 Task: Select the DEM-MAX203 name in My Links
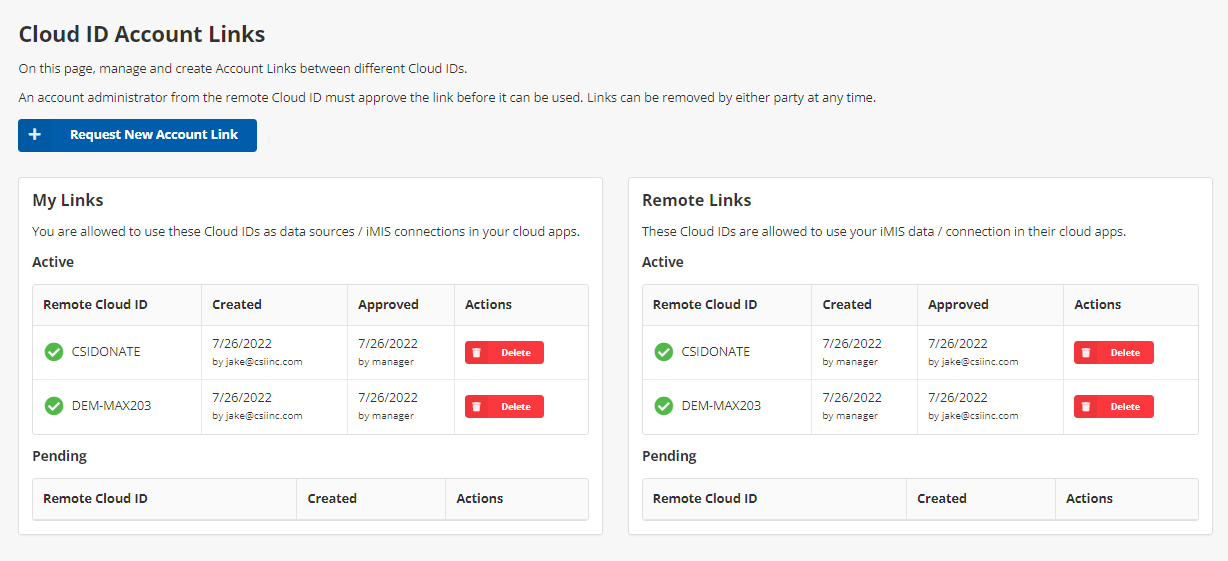point(111,406)
